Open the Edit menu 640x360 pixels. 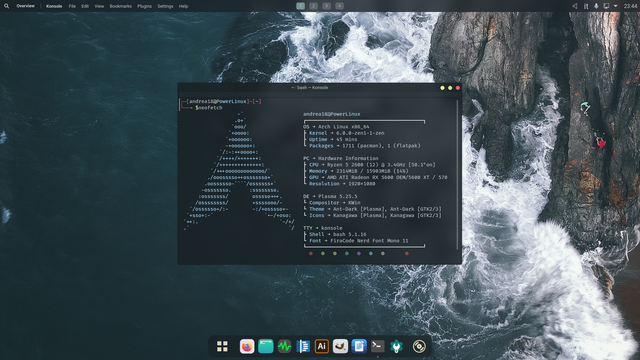pos(85,6)
